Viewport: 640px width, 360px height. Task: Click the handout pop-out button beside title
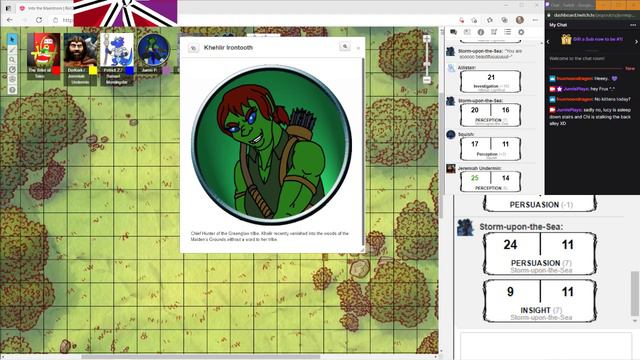click(193, 48)
